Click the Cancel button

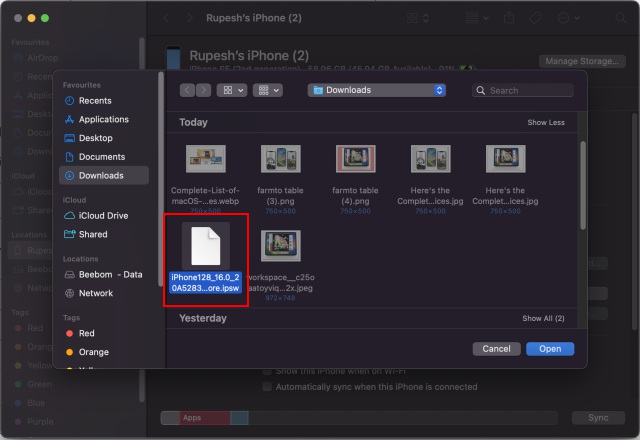pyautogui.click(x=496, y=349)
